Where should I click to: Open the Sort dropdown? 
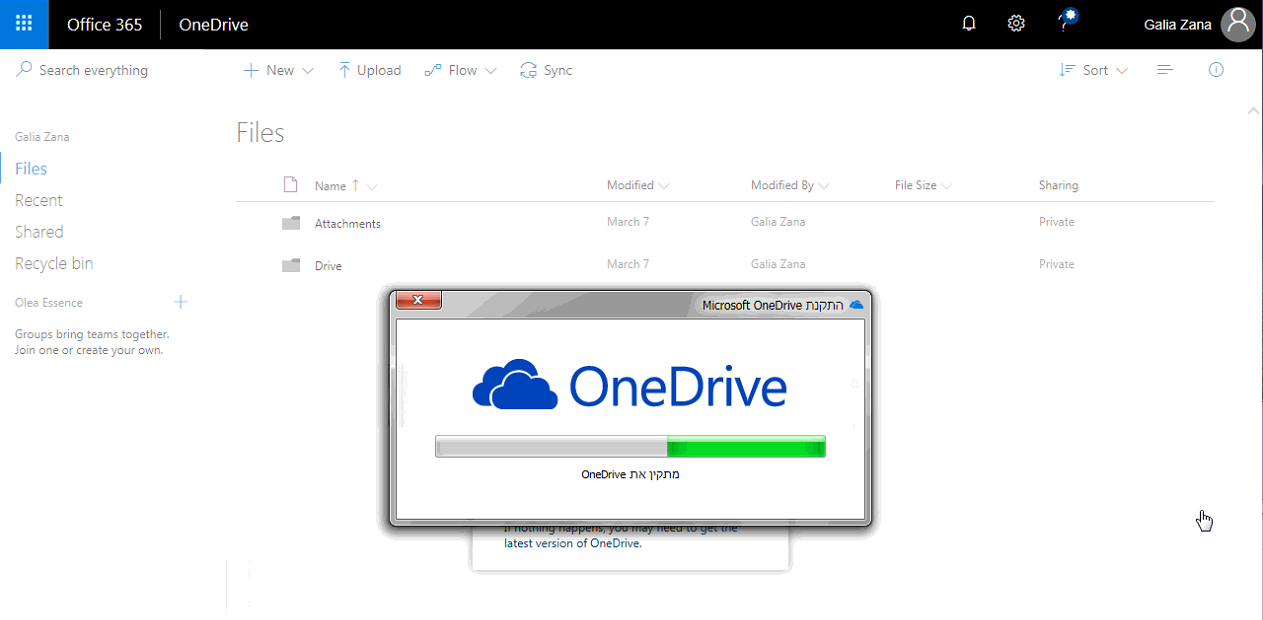pos(1093,69)
